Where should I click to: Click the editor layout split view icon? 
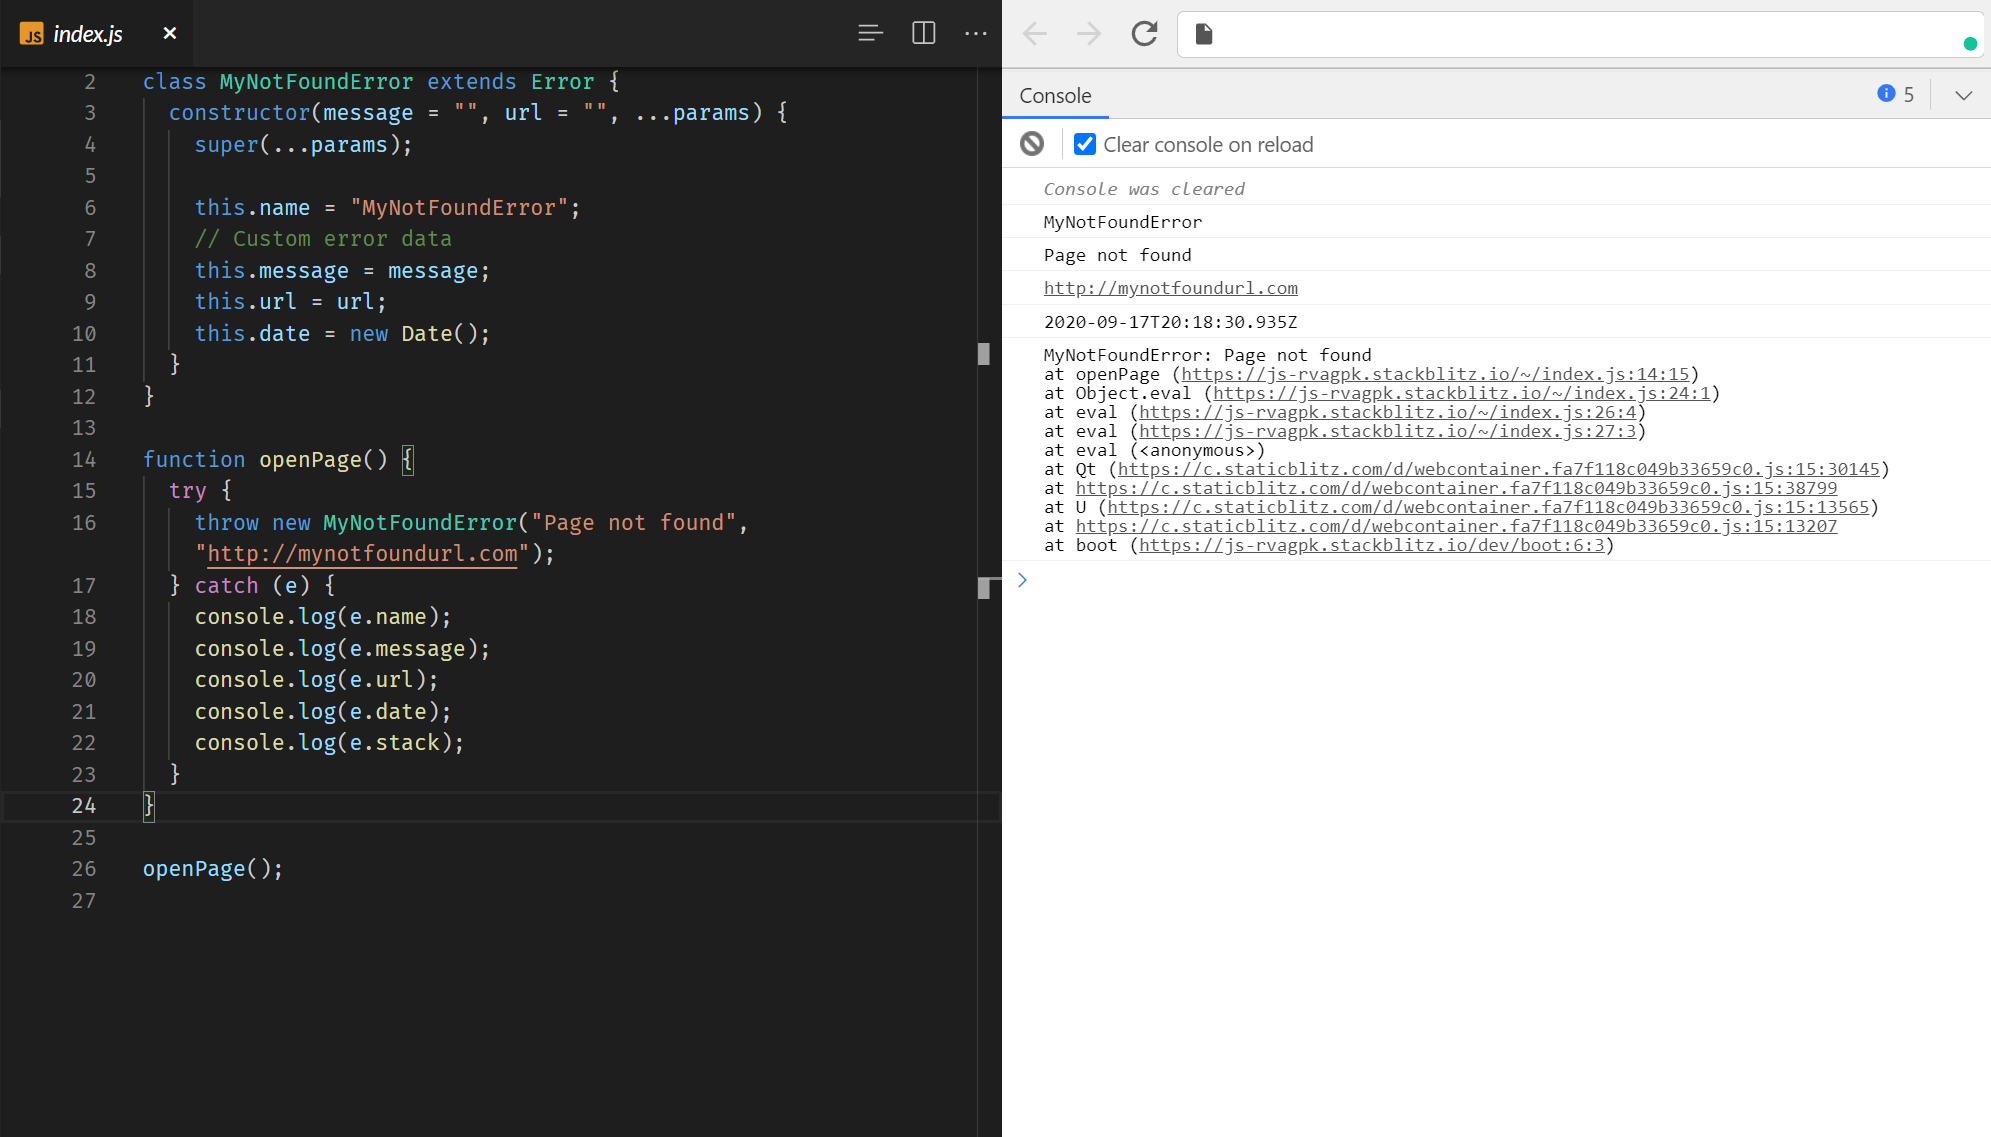click(923, 31)
